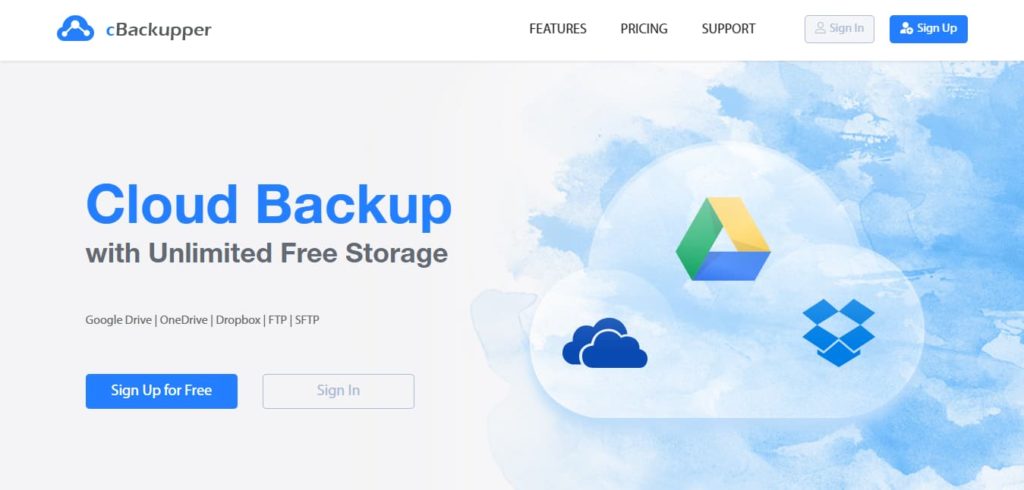The height and width of the screenshot is (490, 1024).
Task: Click the Cloud Backup headline
Action: (268, 204)
